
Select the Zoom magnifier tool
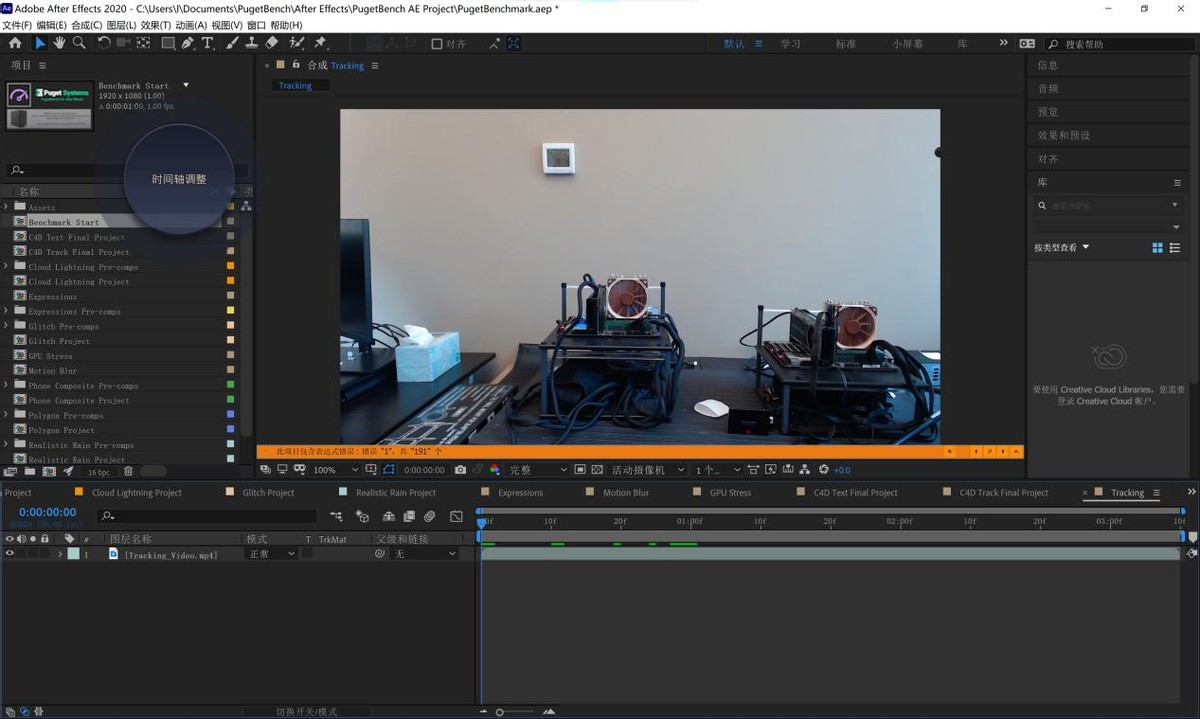point(78,43)
